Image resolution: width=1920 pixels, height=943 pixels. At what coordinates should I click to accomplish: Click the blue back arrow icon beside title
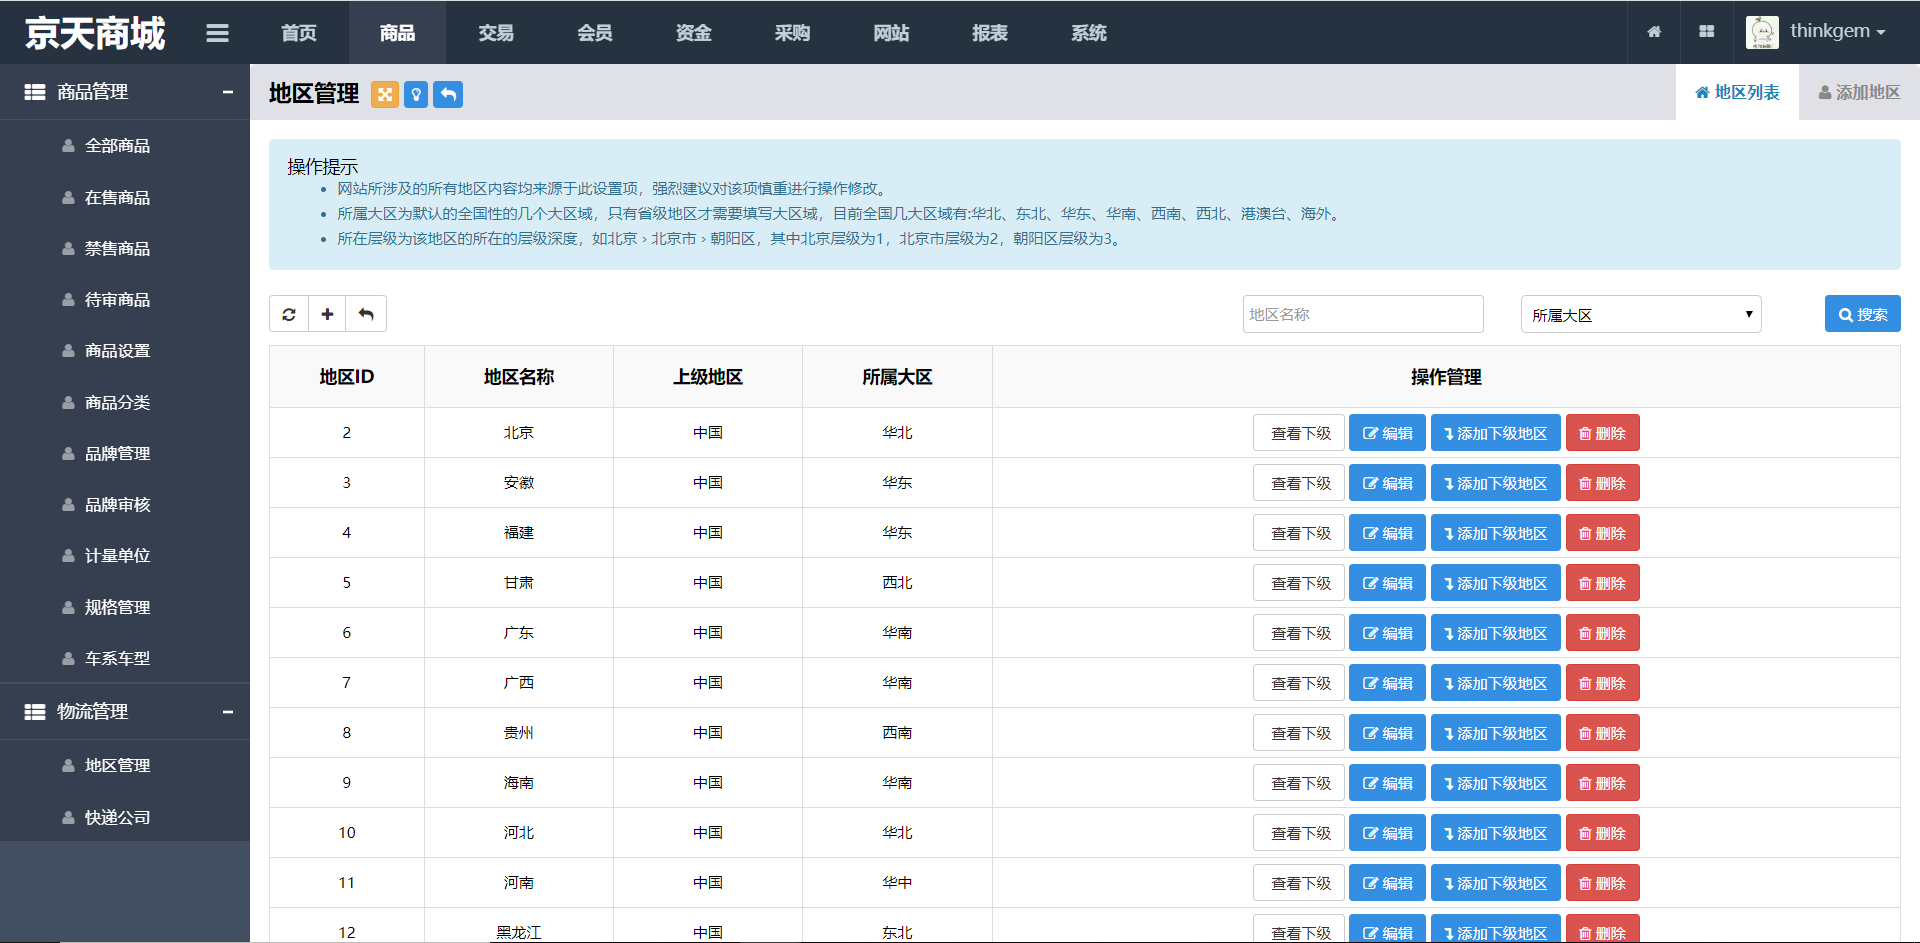tap(448, 94)
